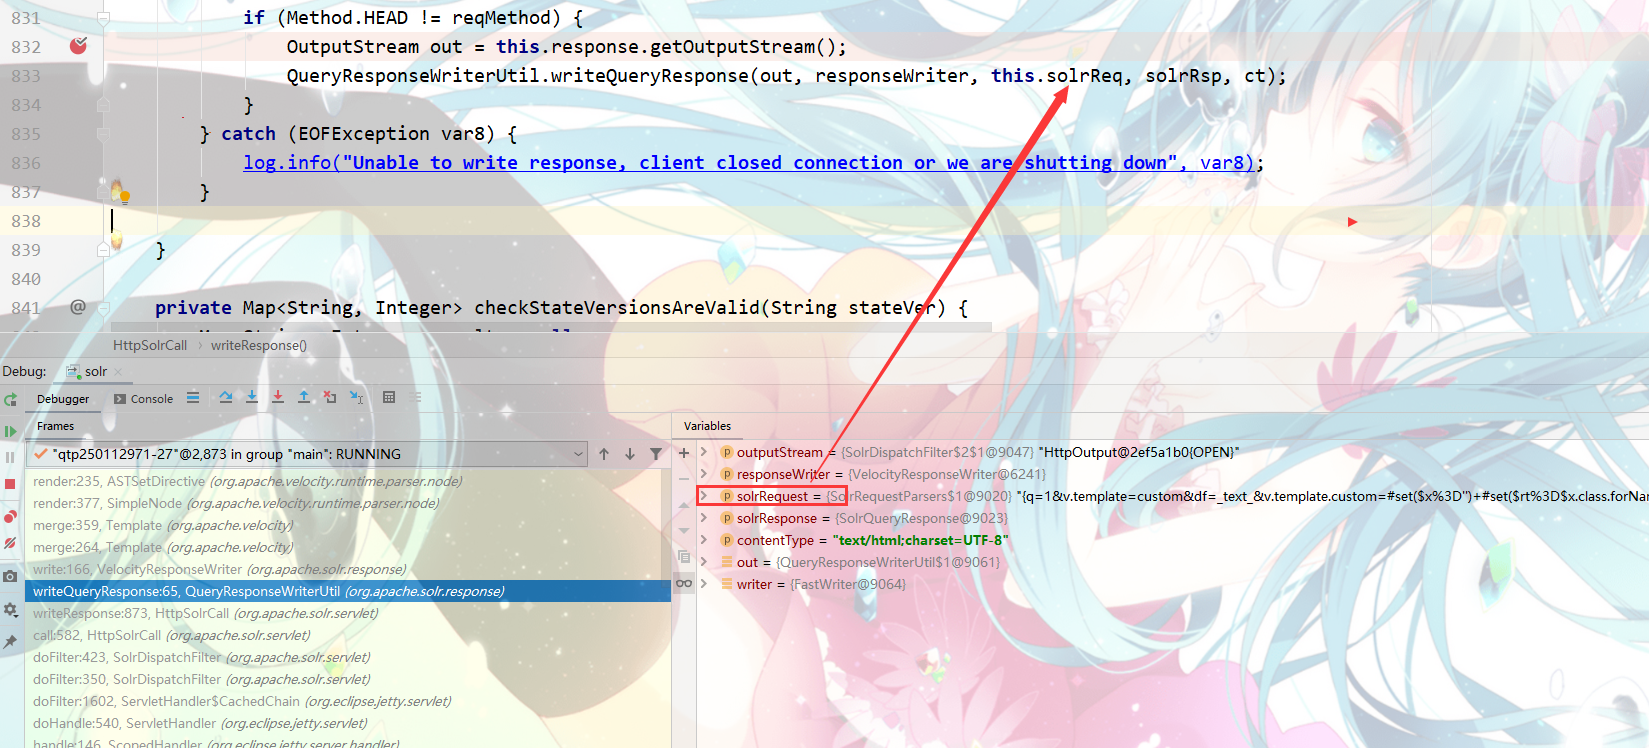Select the Frames panel tab

point(56,426)
